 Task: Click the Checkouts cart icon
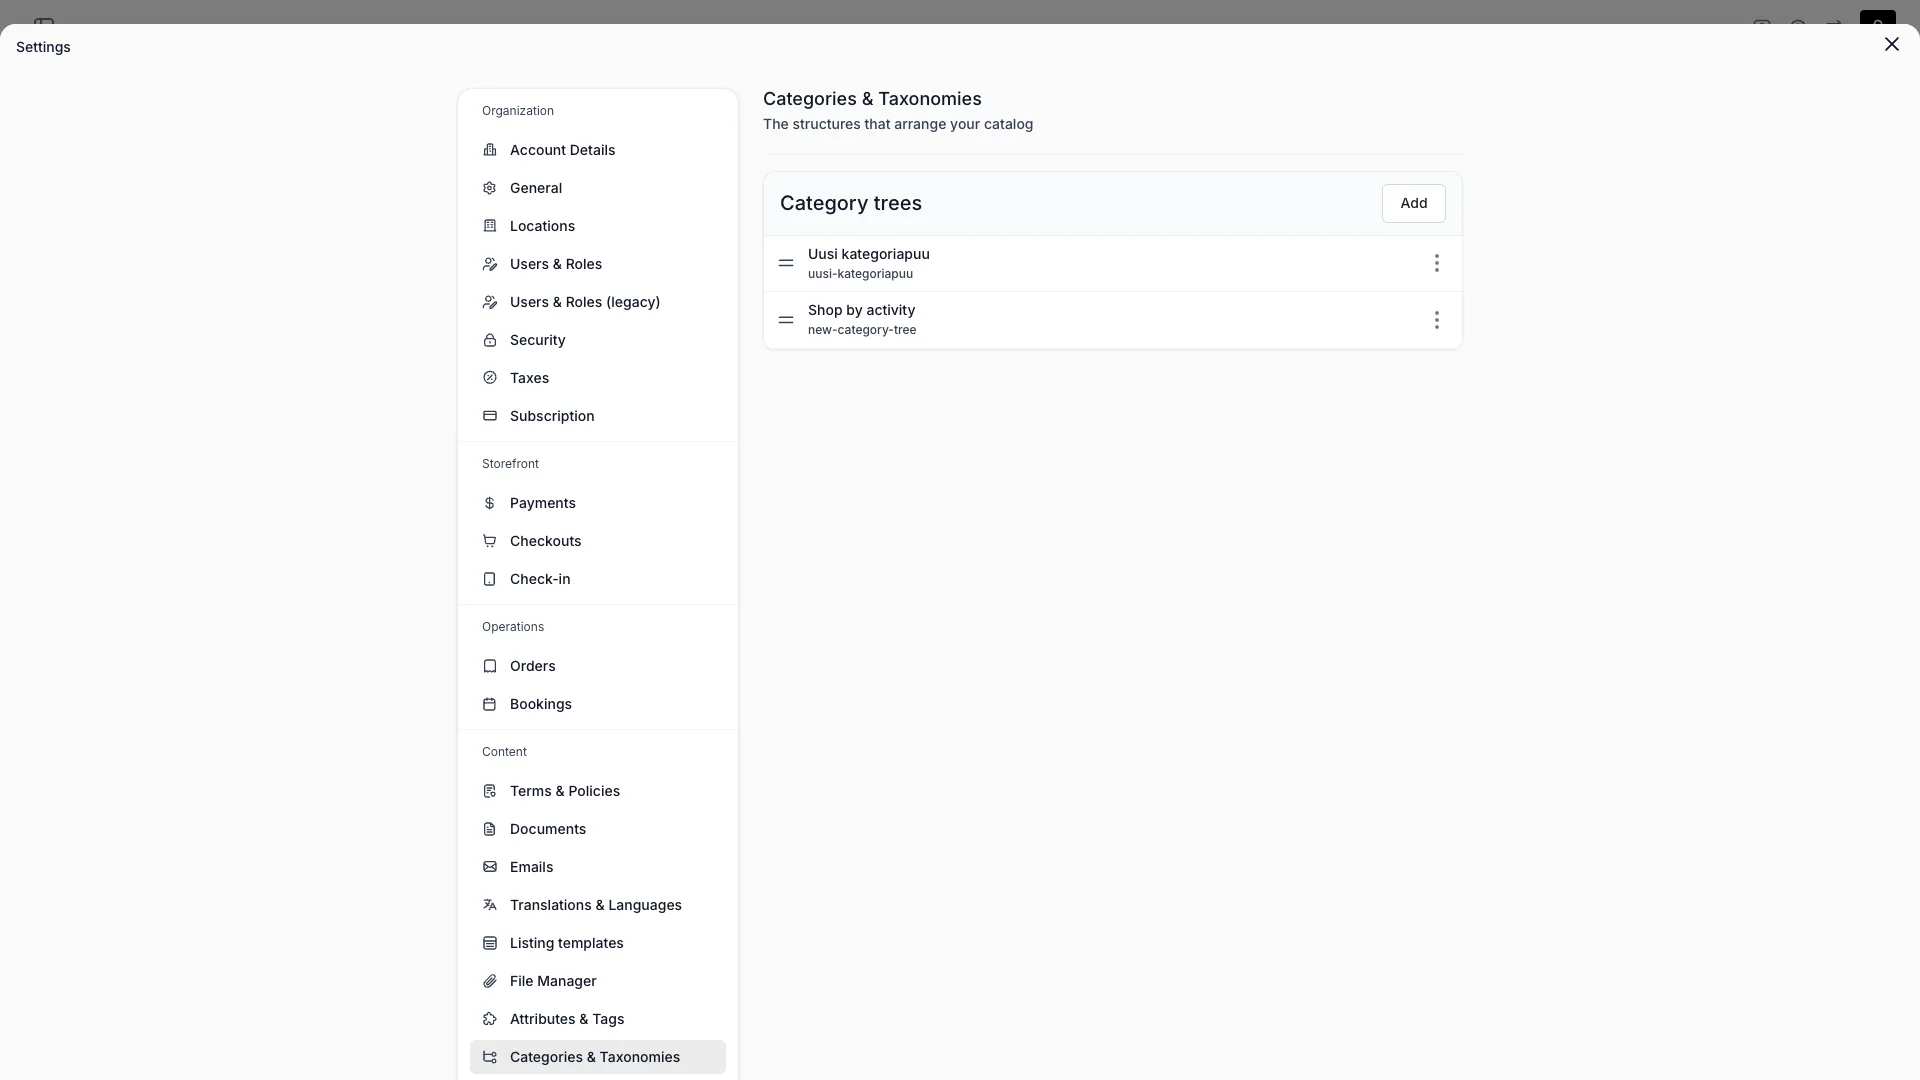pos(490,541)
